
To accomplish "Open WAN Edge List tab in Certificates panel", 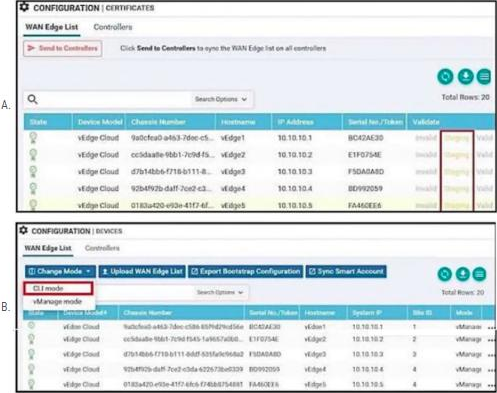I will point(52,27).
